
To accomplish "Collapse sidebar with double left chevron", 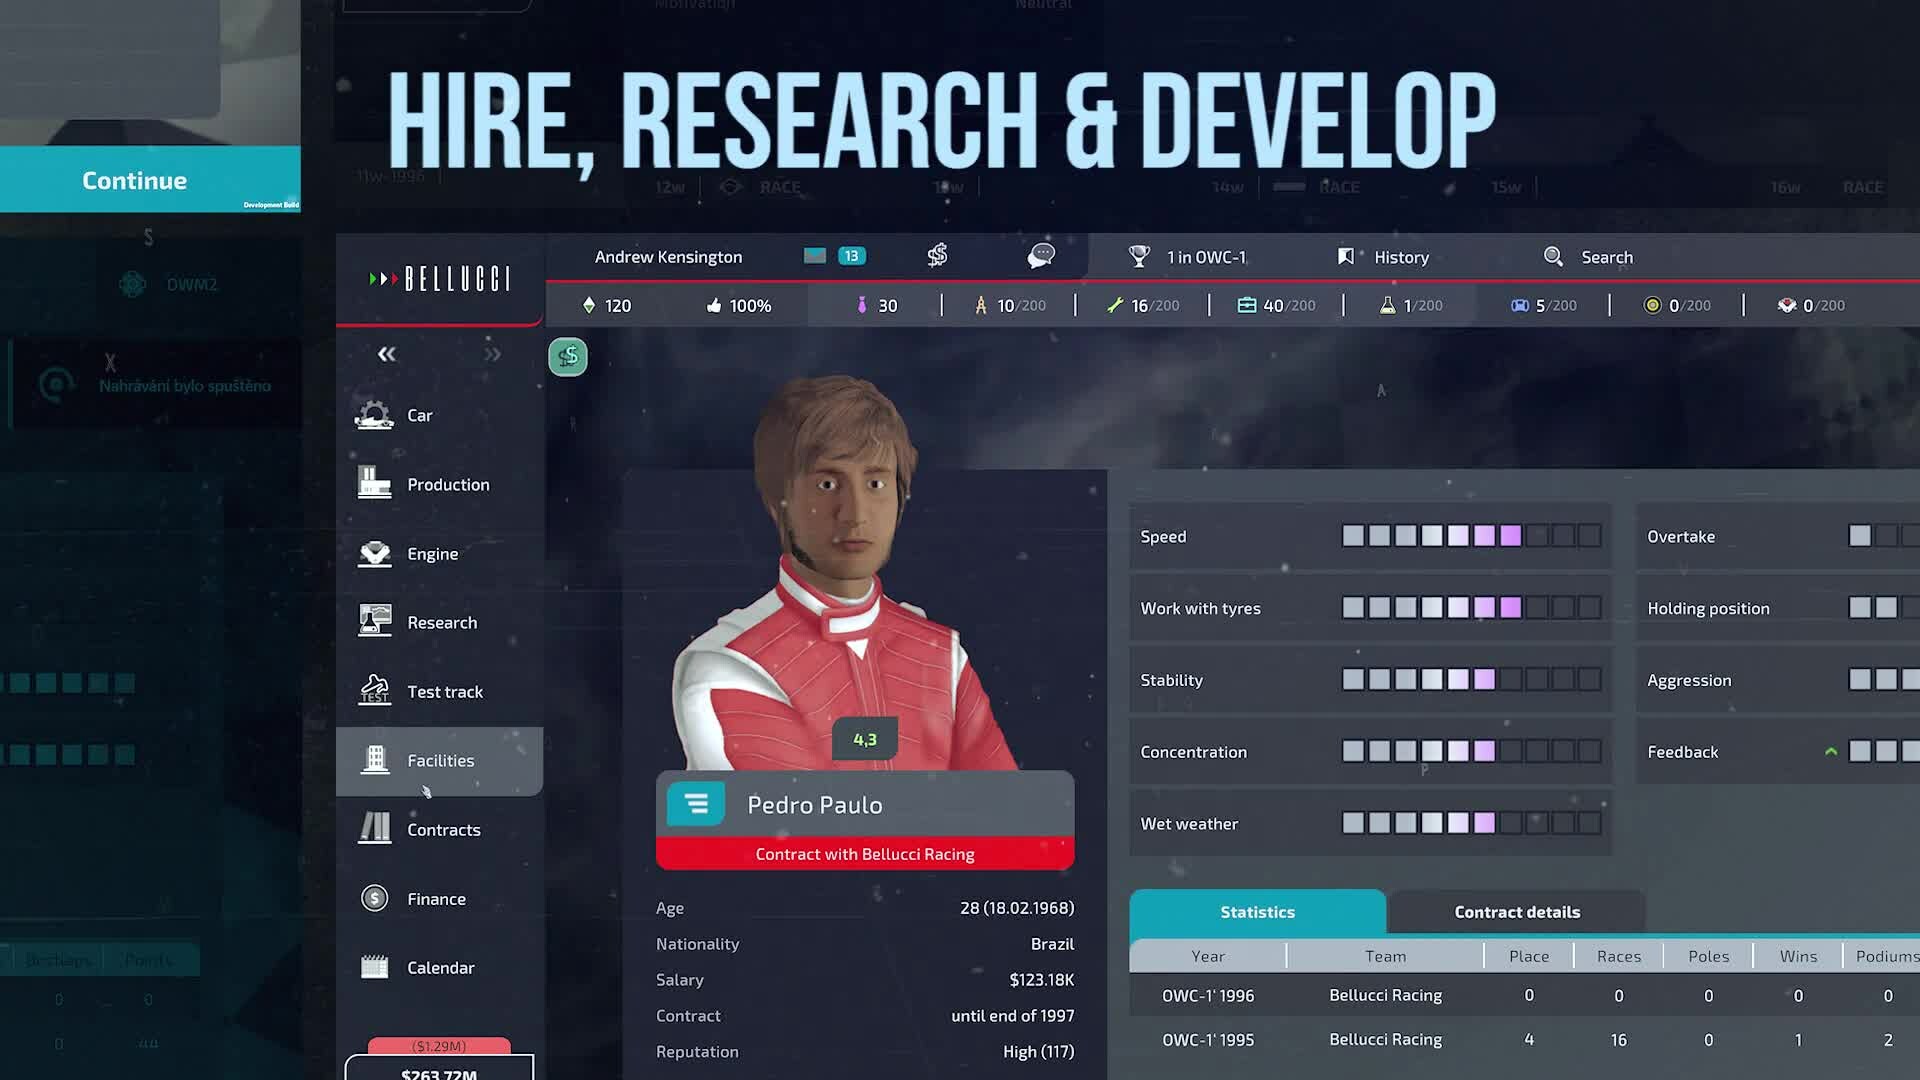I will pyautogui.click(x=386, y=354).
